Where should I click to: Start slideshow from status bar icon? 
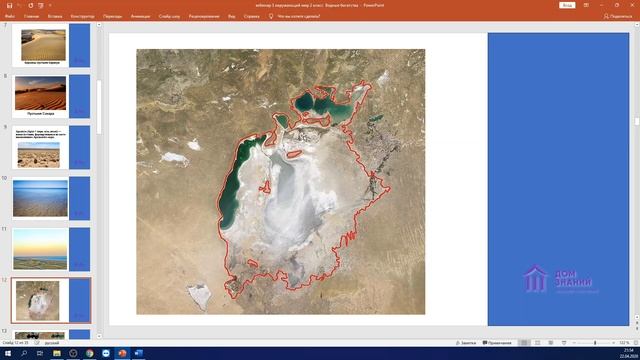point(564,343)
